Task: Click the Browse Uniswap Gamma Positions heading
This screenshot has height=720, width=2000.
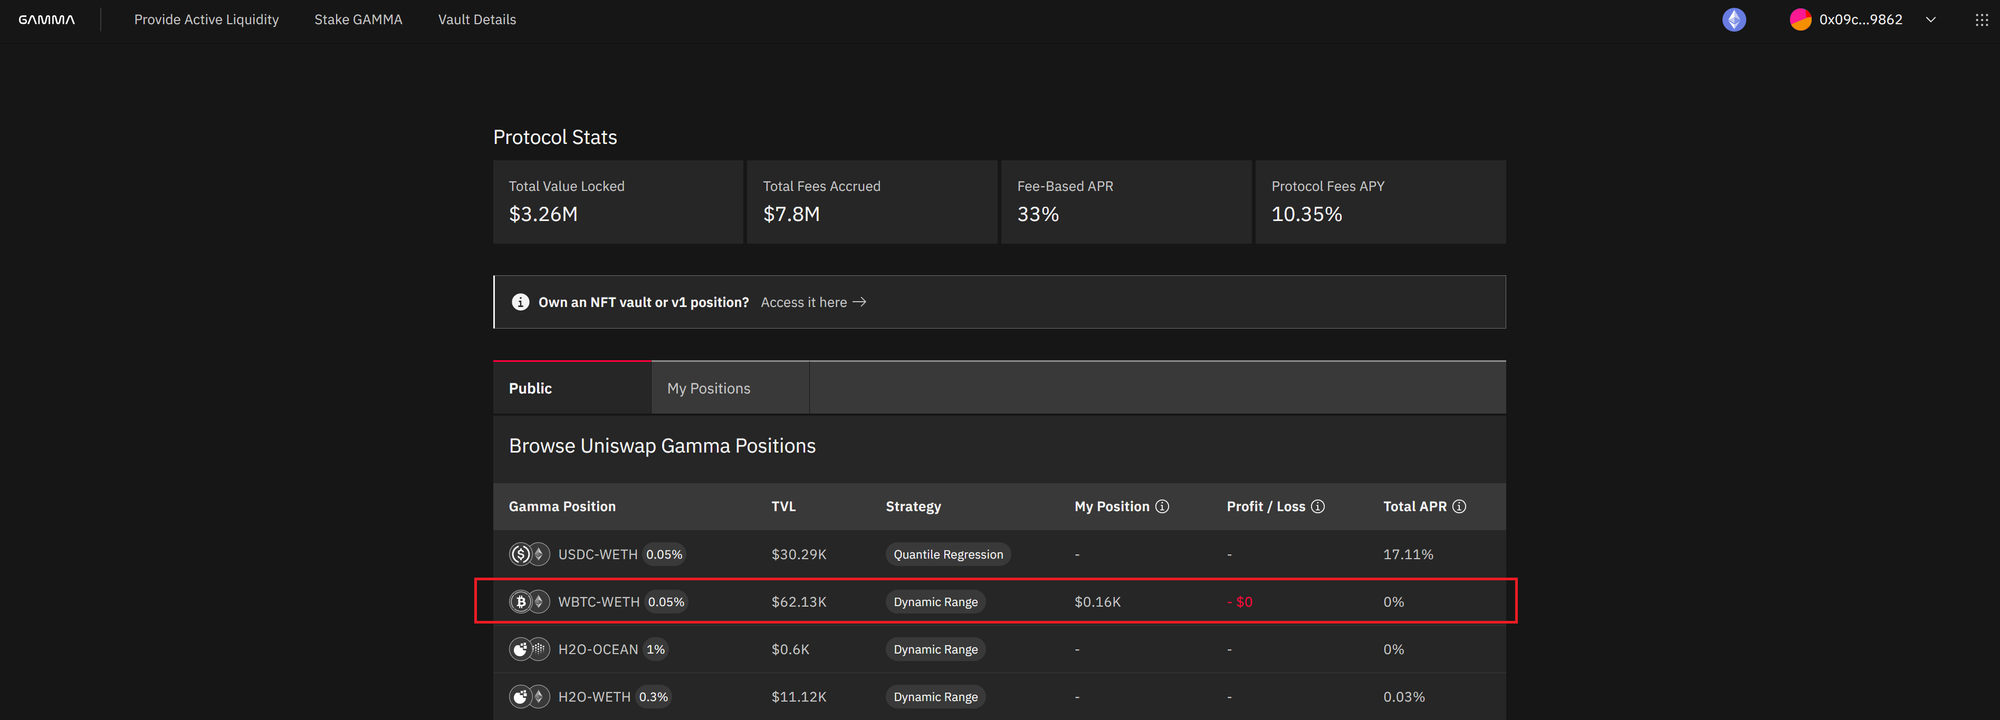Action: click(662, 446)
